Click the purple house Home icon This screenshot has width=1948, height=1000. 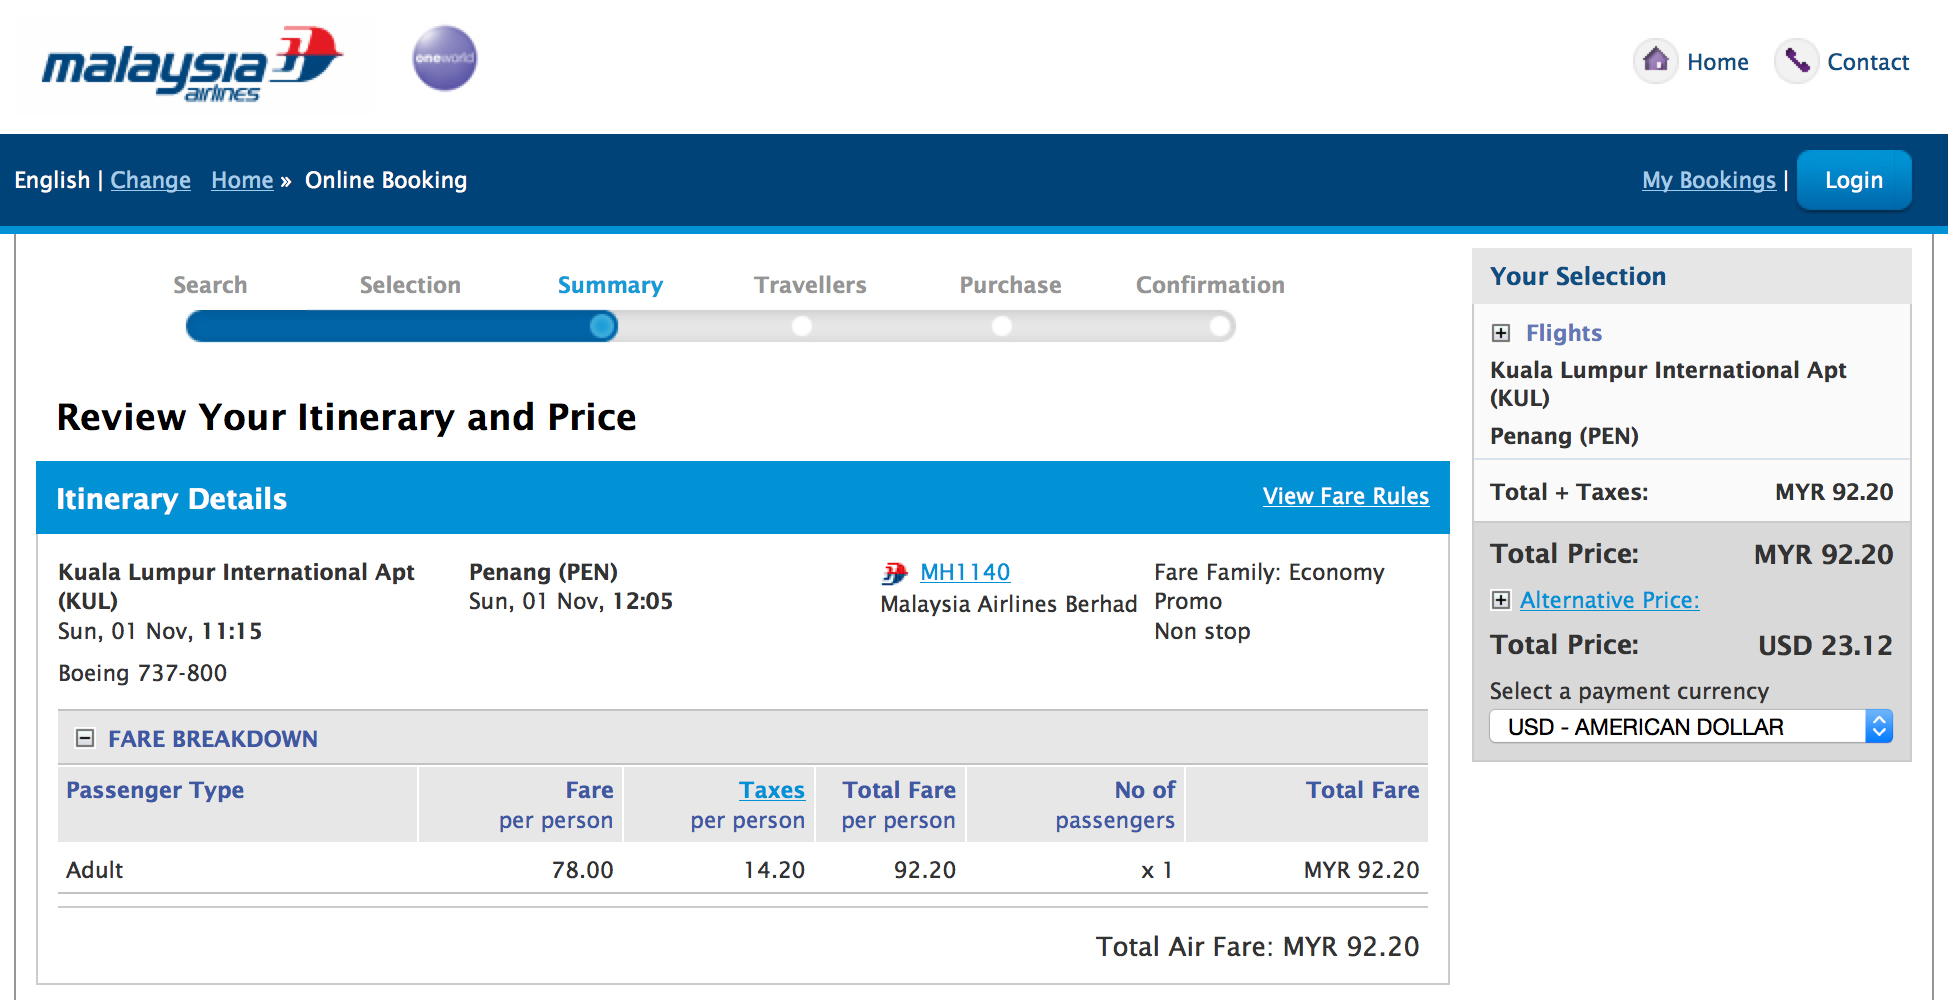1656,61
